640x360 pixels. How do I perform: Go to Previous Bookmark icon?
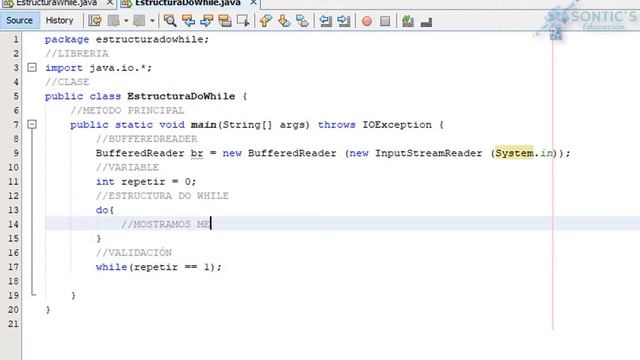coord(266,20)
